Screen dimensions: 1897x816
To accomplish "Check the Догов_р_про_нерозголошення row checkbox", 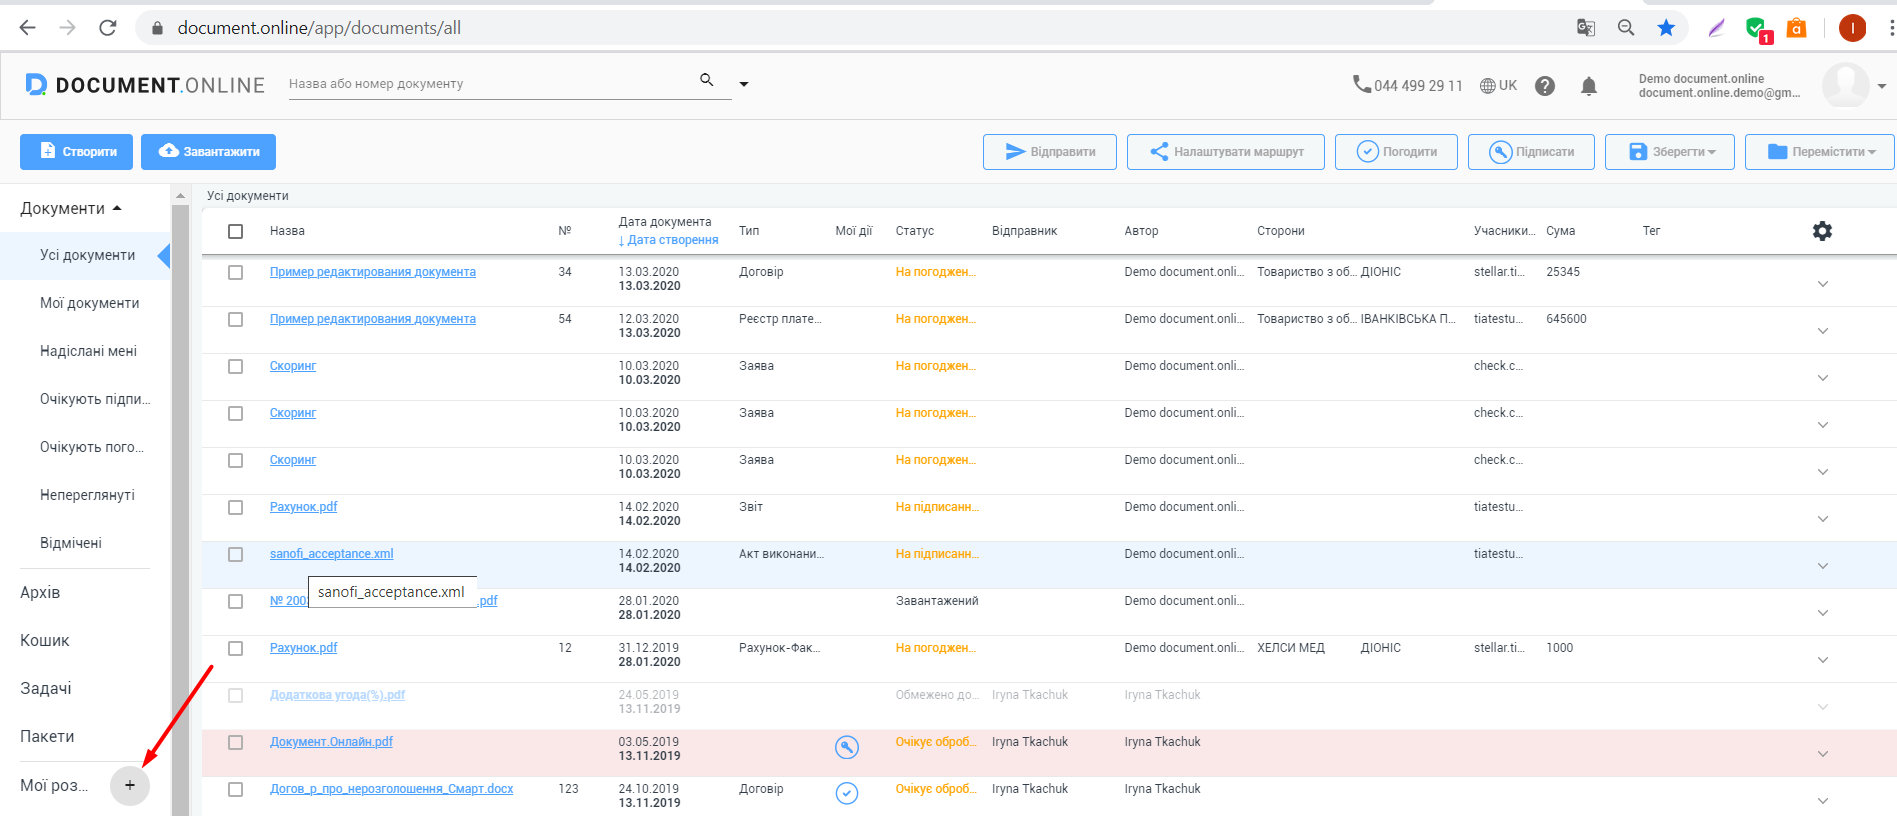I will coord(235,789).
